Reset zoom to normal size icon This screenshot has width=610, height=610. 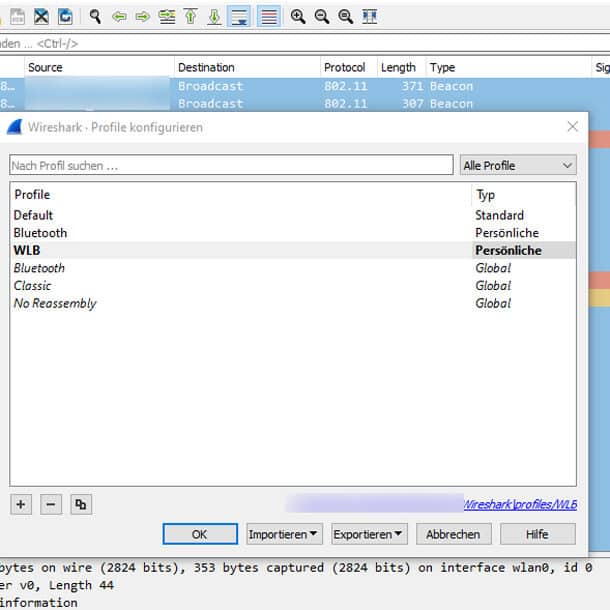click(x=345, y=16)
